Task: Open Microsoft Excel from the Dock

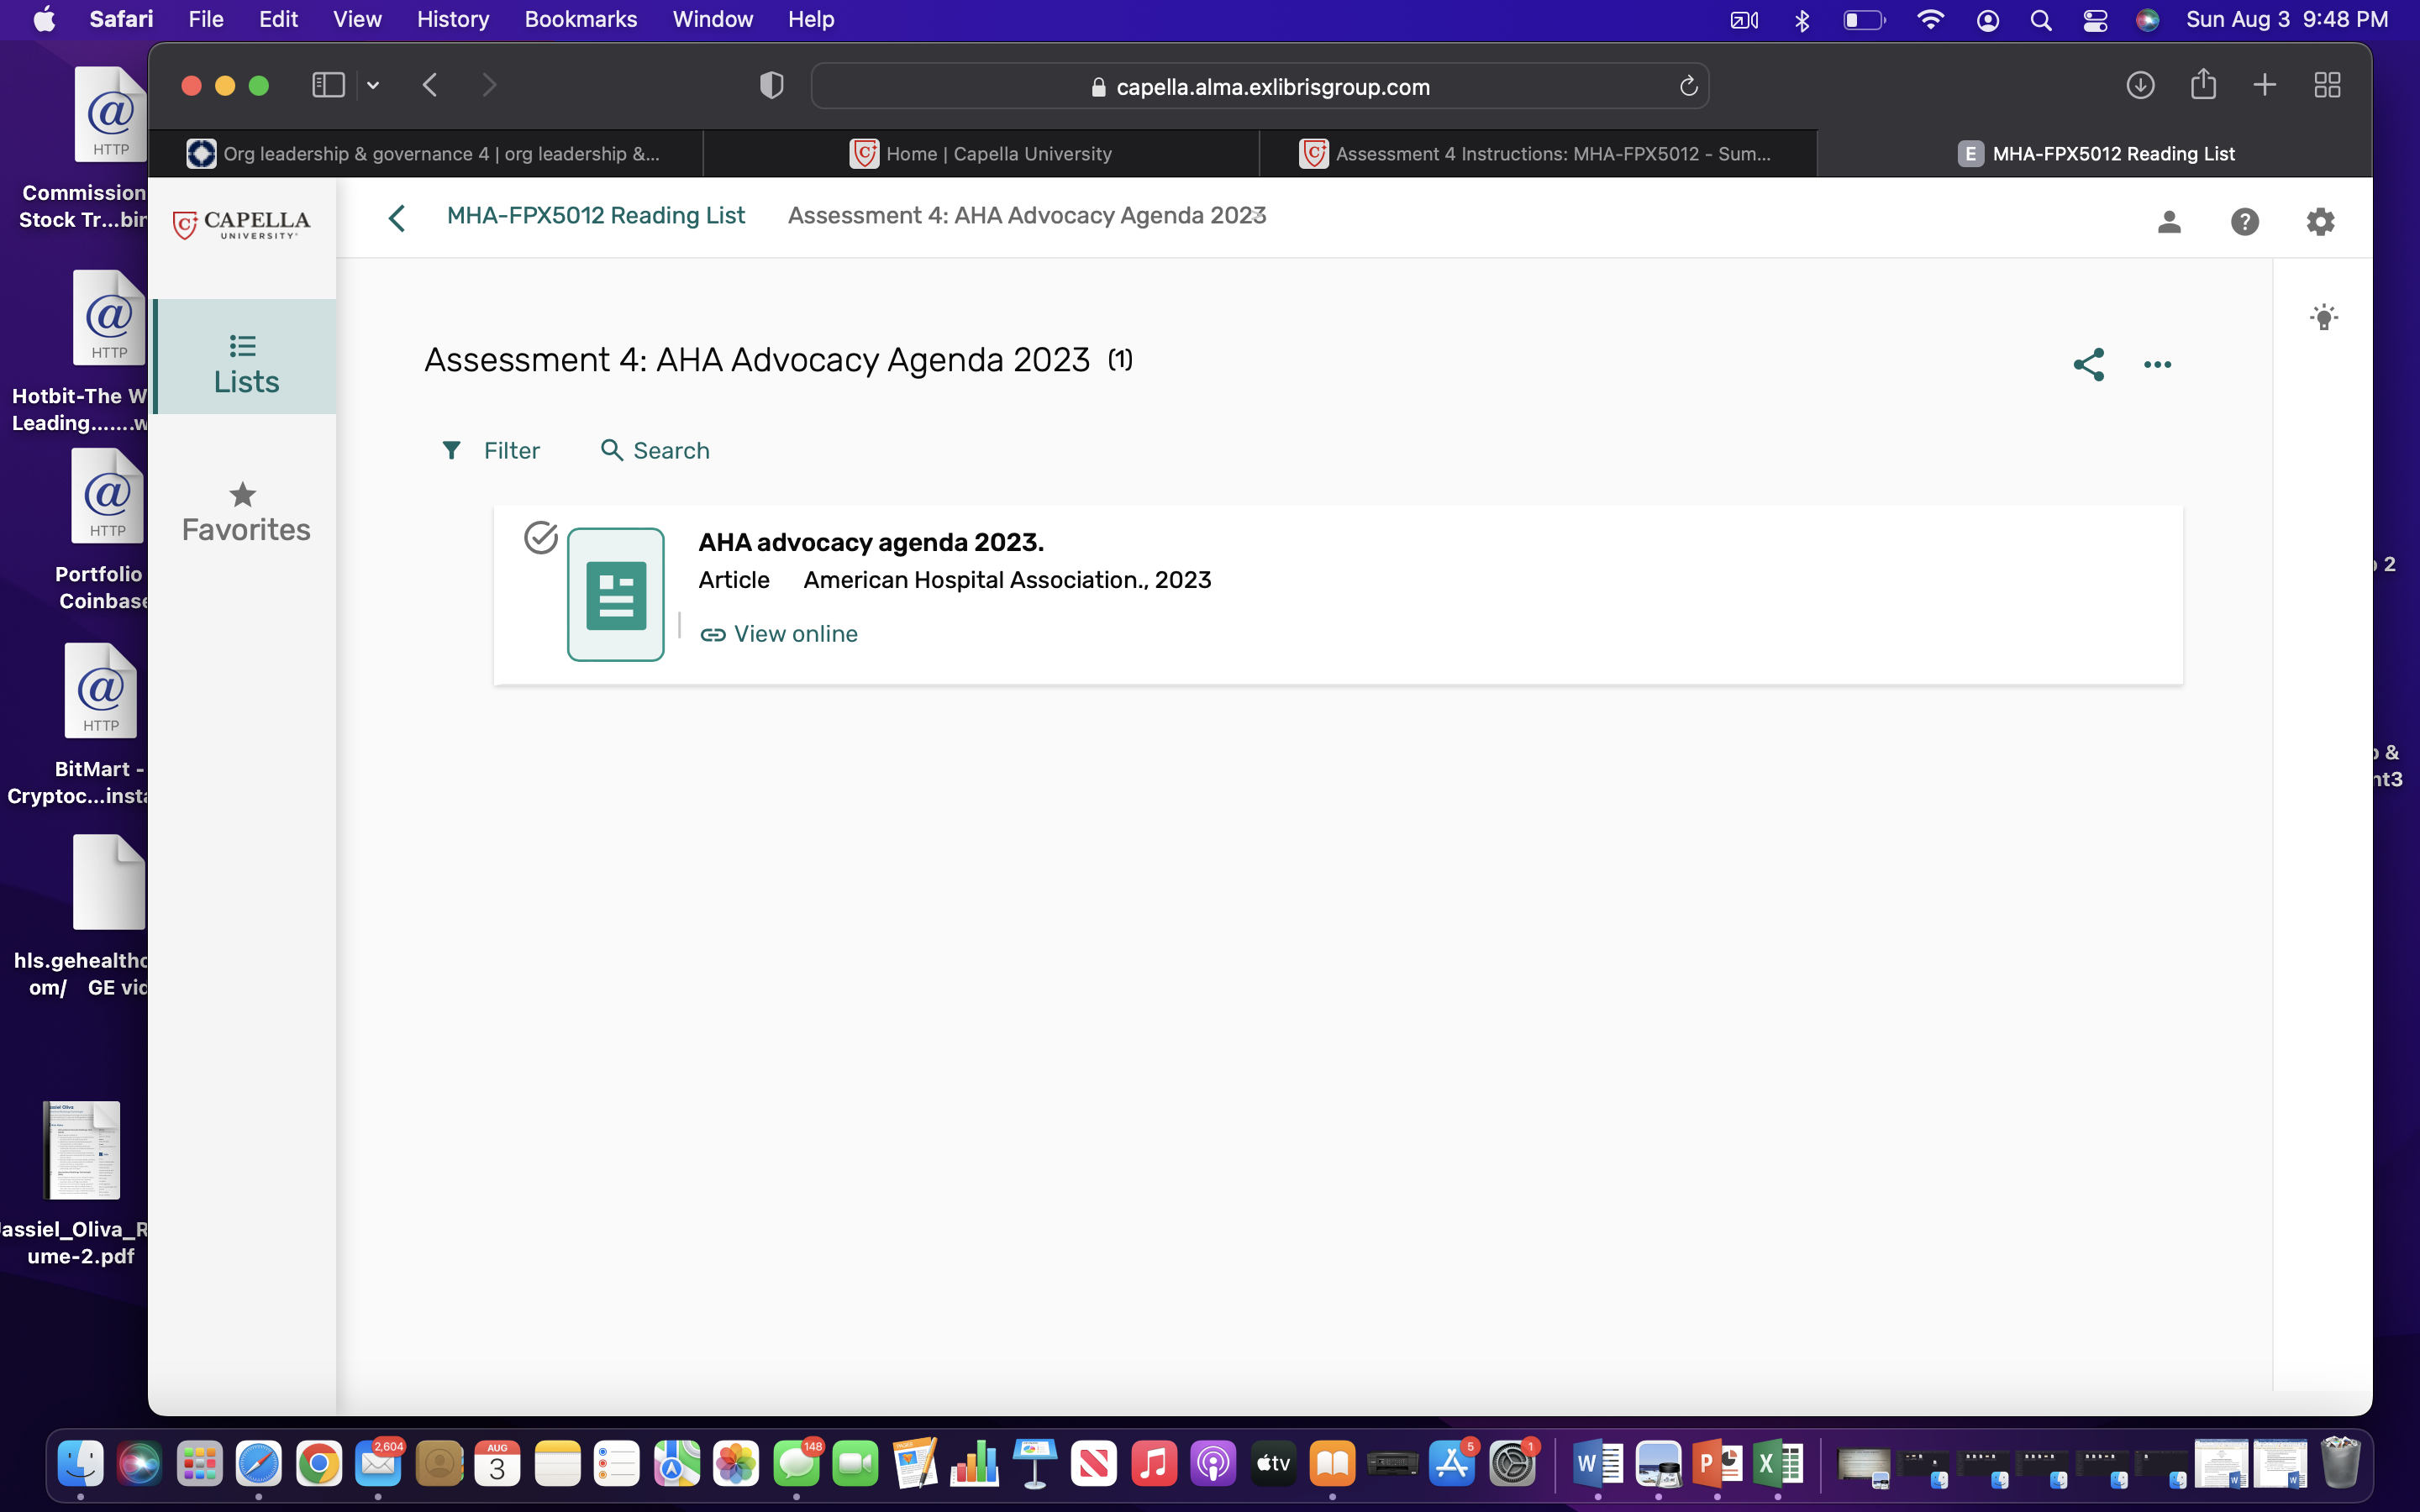Action: click(x=1778, y=1464)
